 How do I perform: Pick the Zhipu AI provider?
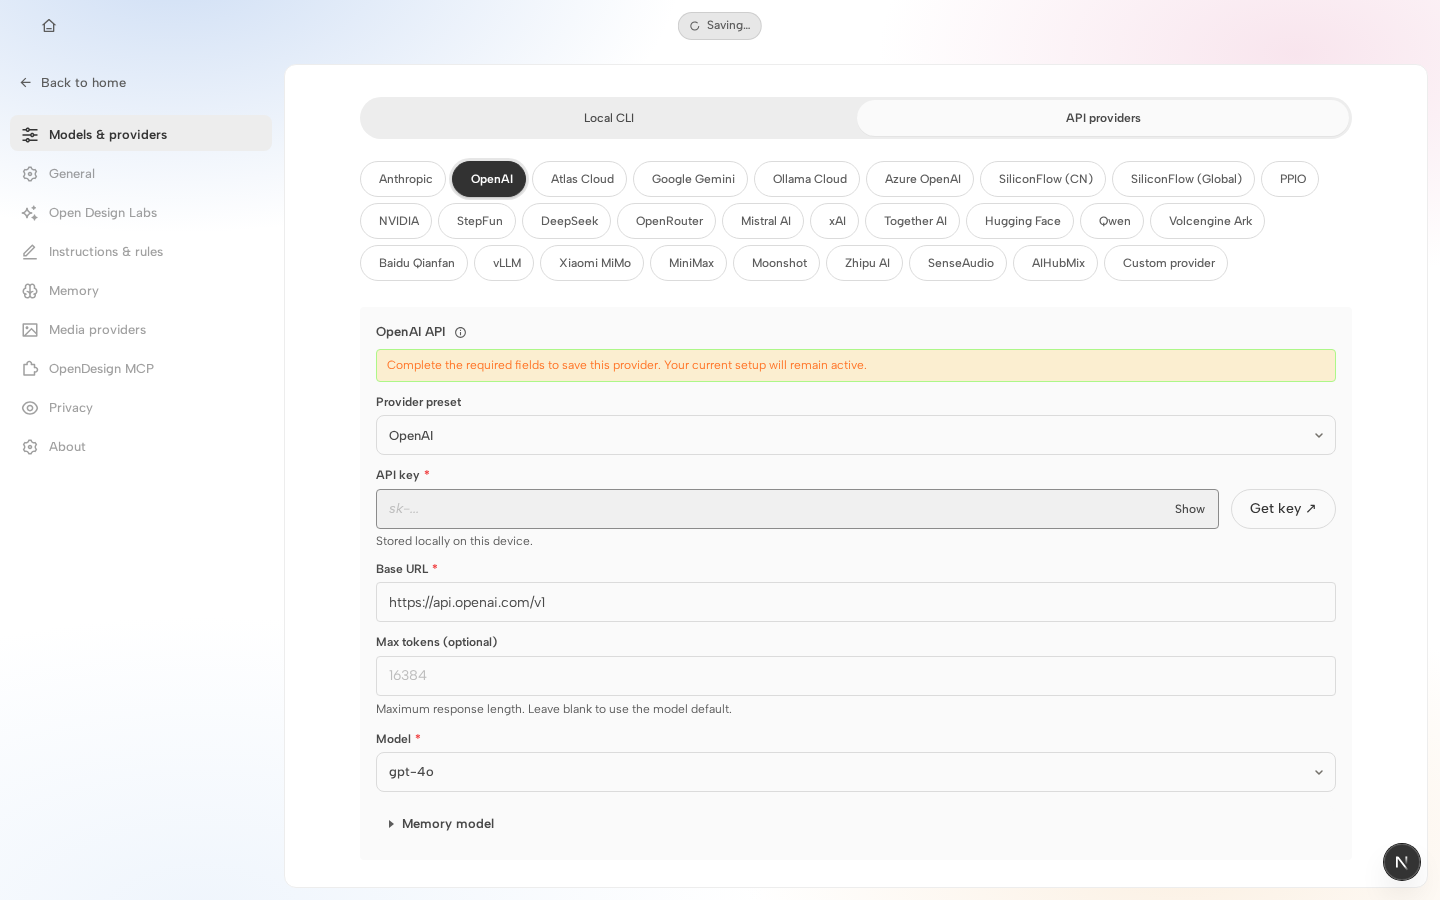(x=865, y=263)
